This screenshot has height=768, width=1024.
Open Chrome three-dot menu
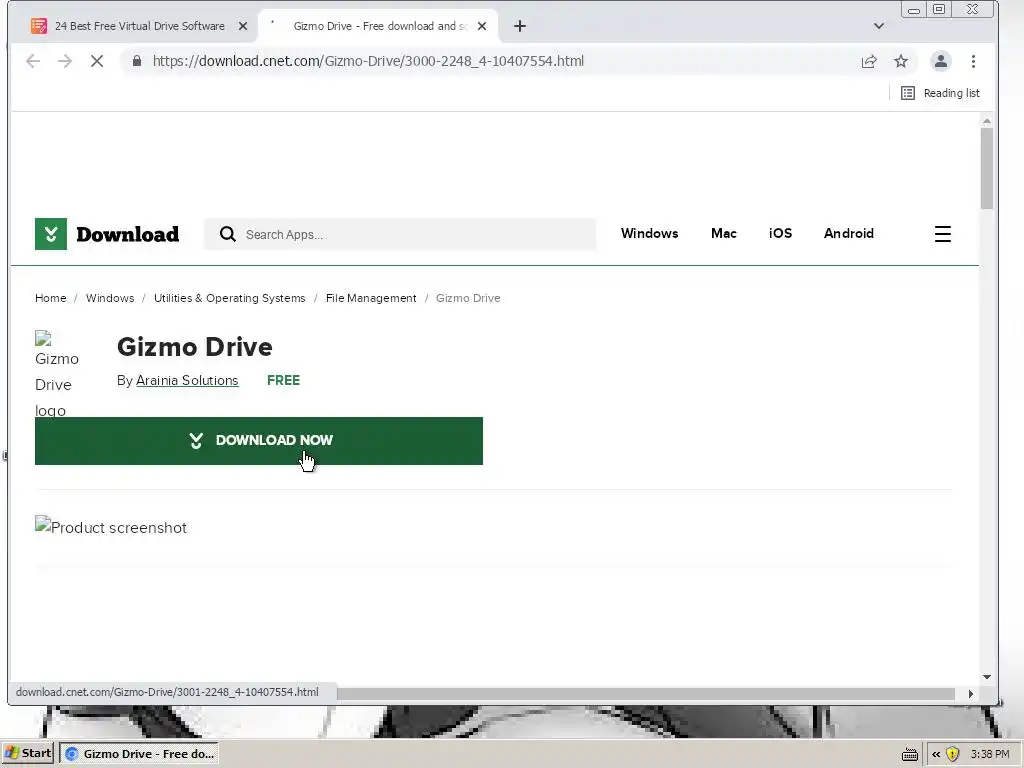click(973, 61)
